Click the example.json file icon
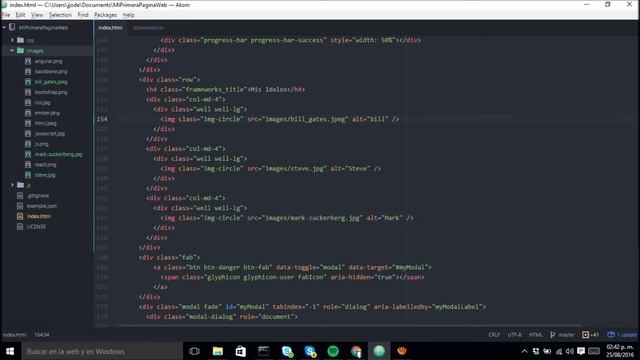 20,206
